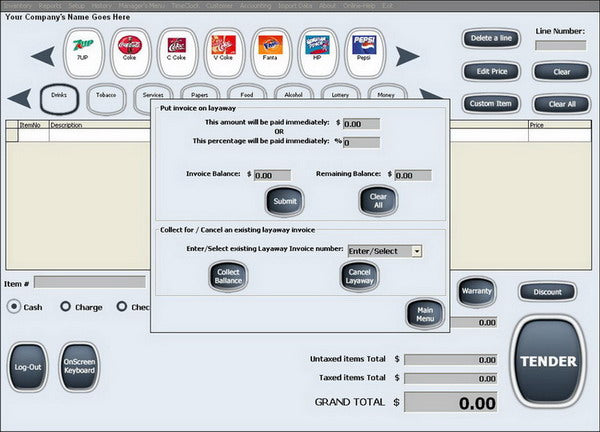600x432 pixels.
Task: Click the Remaining Balance field
Action: point(413,176)
